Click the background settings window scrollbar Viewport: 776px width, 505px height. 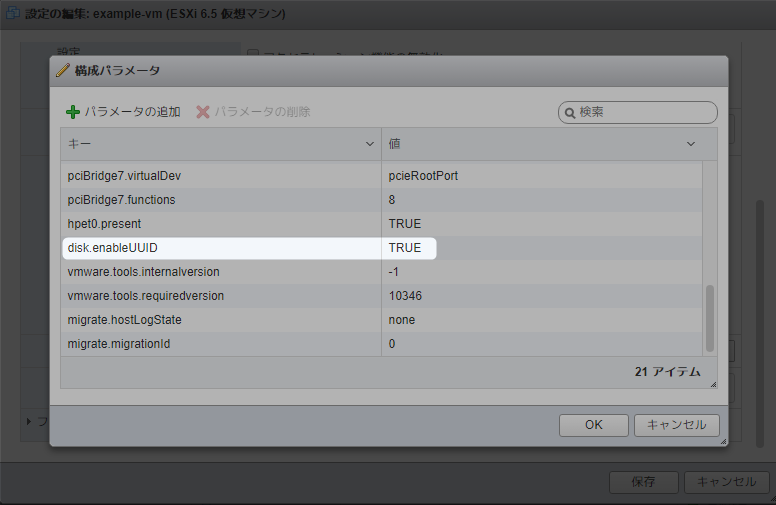point(760,324)
